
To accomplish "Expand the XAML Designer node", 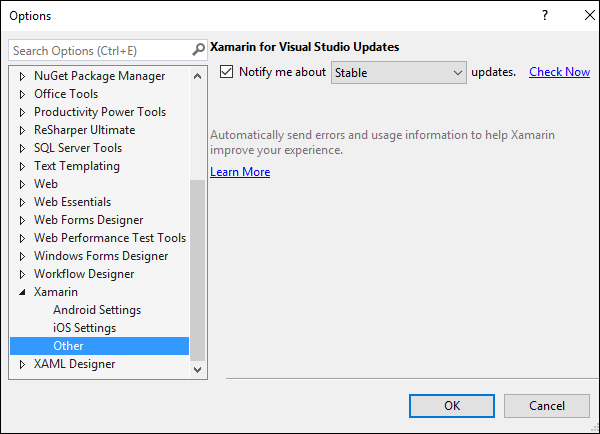I will point(23,364).
